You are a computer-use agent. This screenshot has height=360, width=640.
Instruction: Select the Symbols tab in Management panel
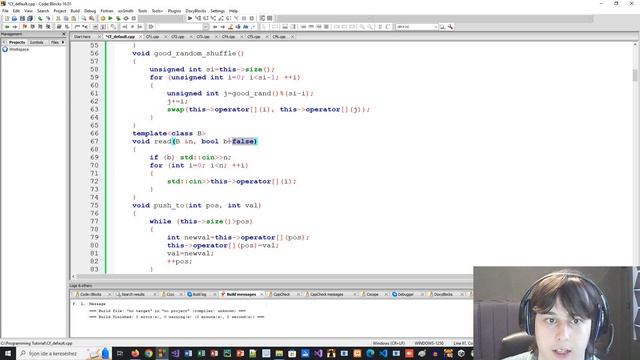(36, 42)
